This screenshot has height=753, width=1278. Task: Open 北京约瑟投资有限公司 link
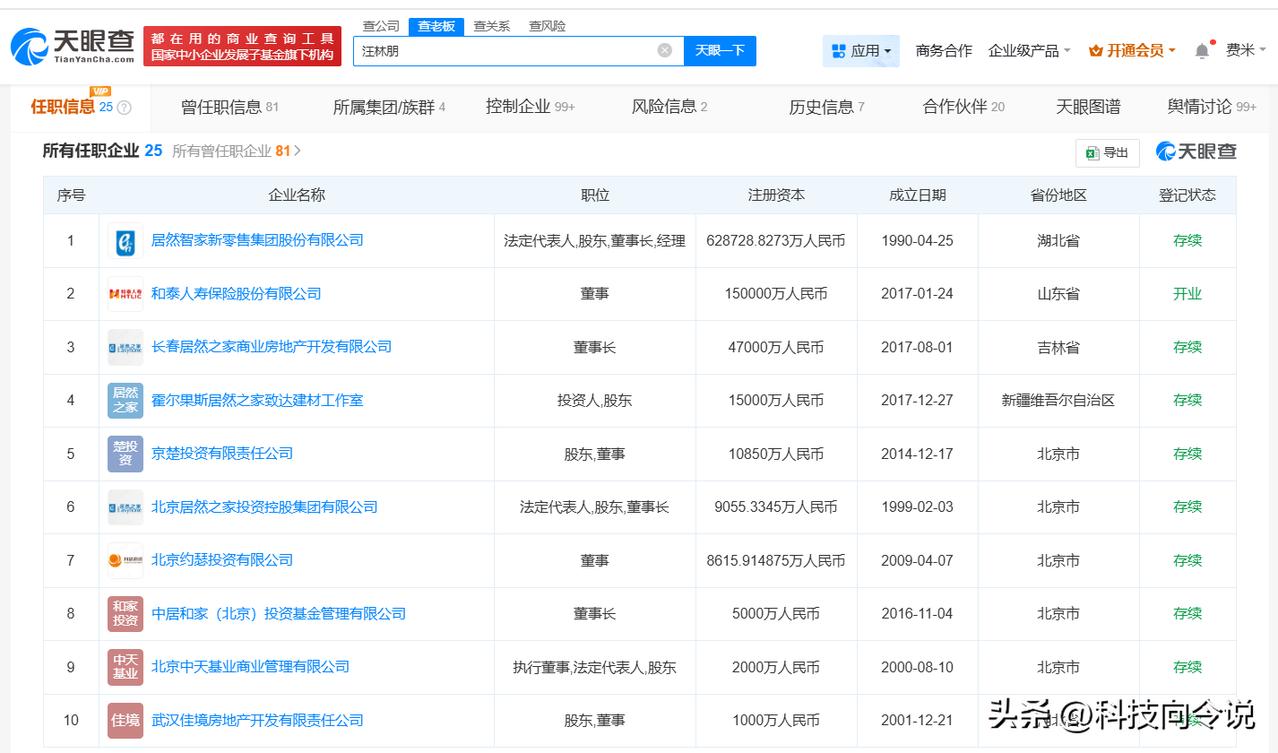pos(222,560)
